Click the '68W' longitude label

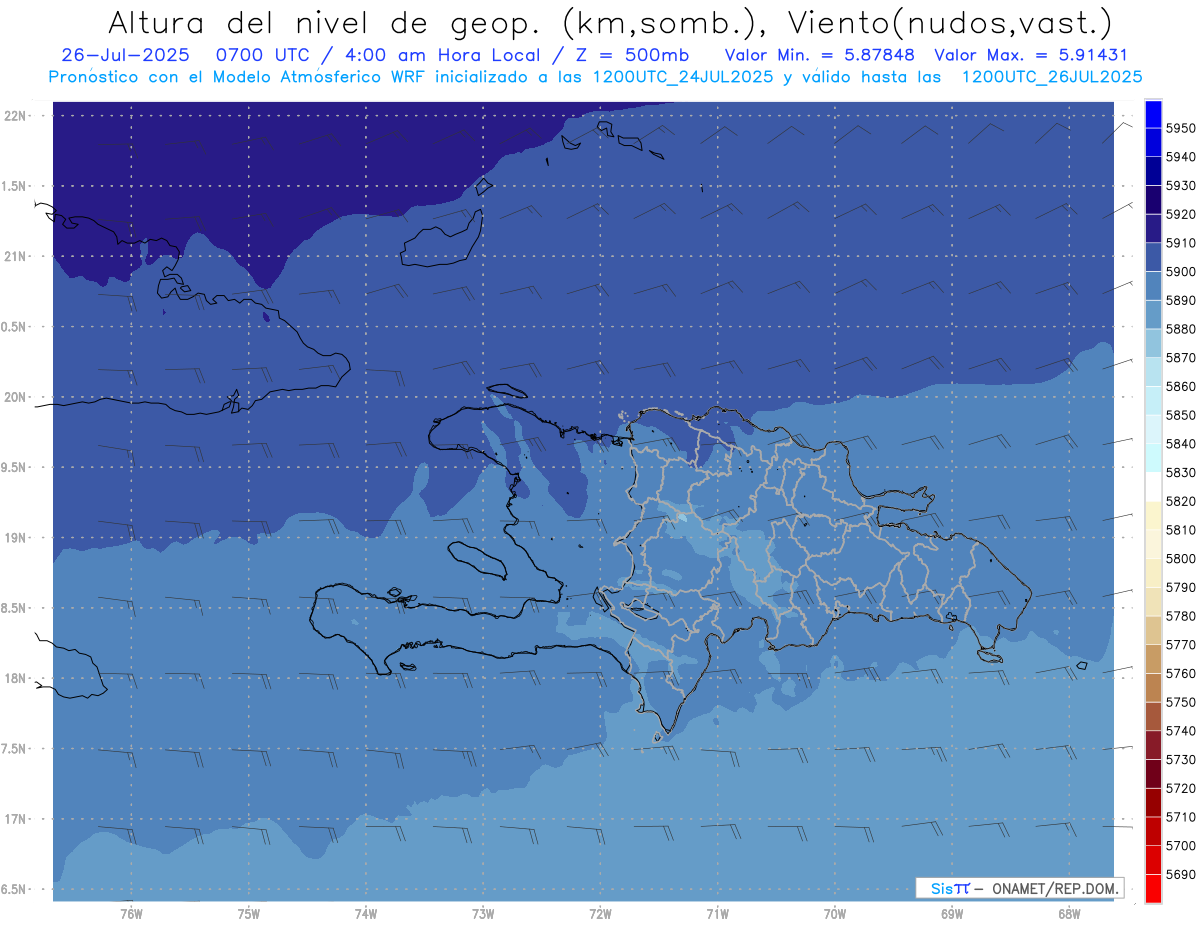pyautogui.click(x=1069, y=914)
